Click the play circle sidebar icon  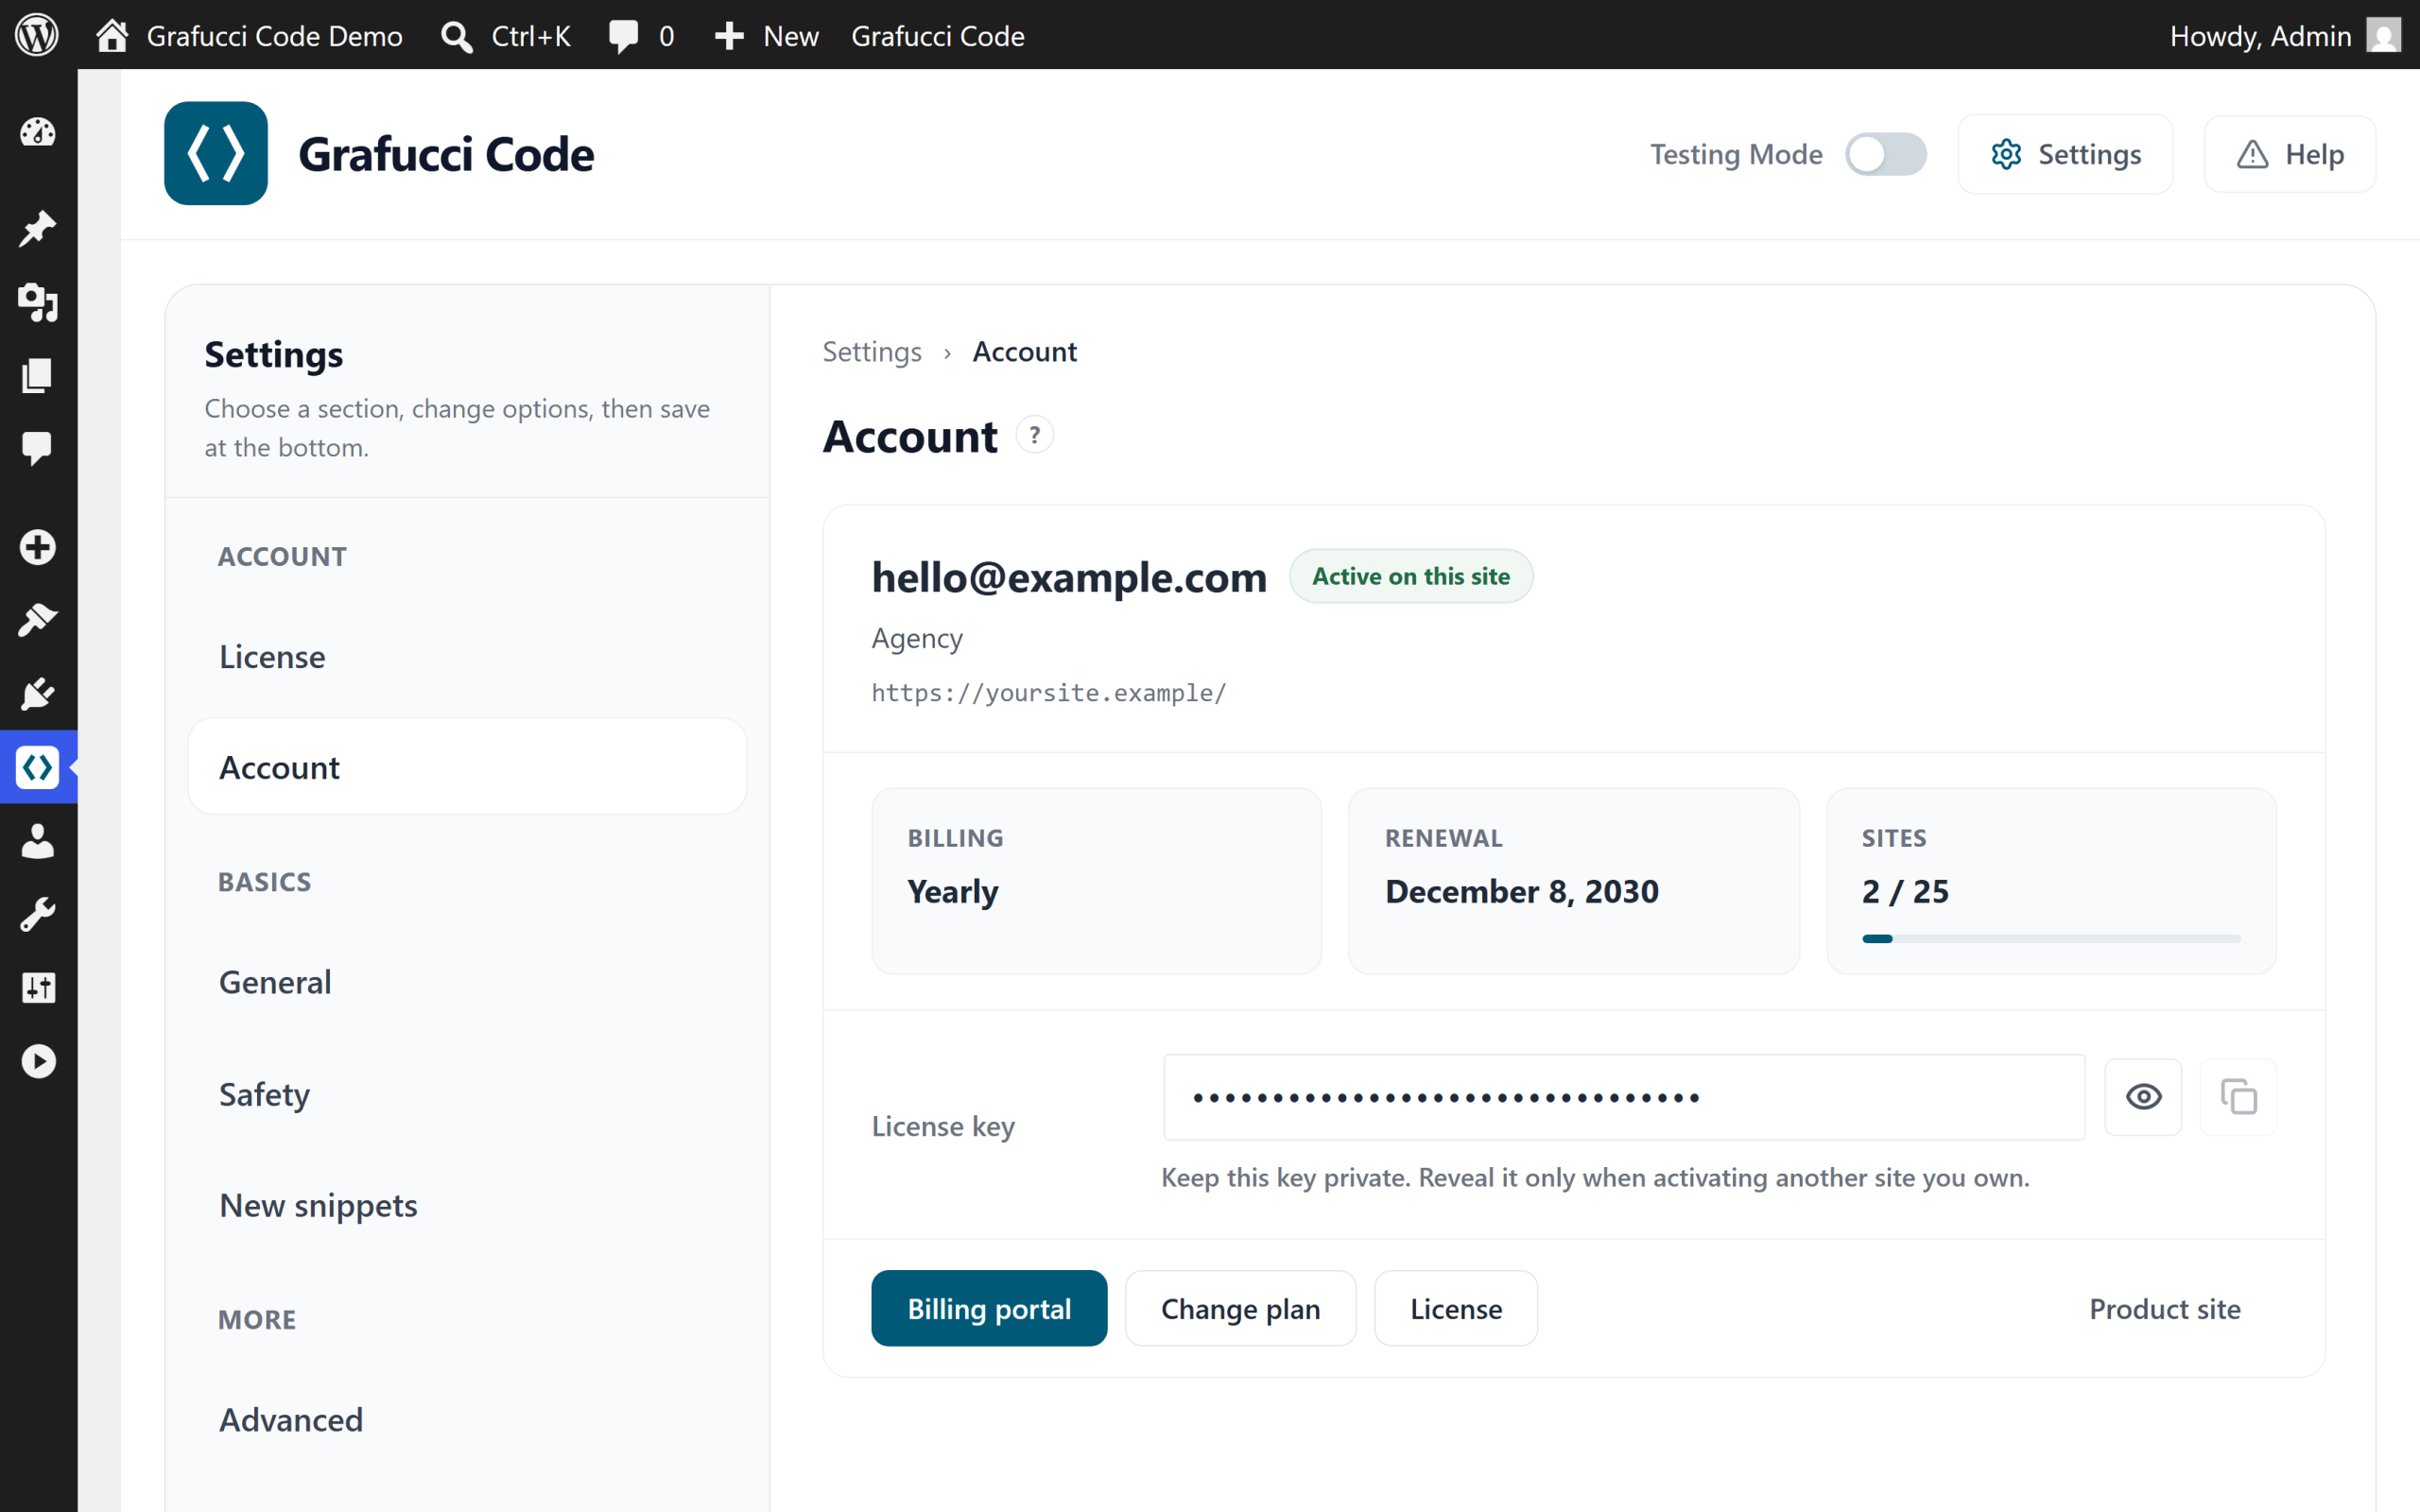[38, 1061]
